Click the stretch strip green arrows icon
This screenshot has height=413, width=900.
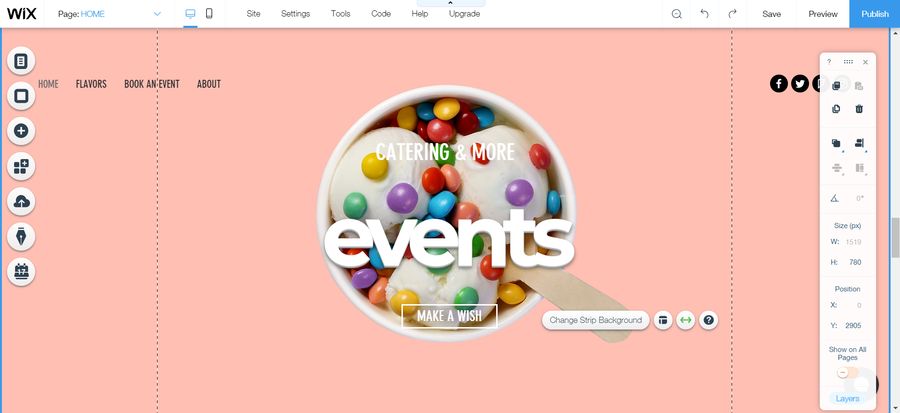685,320
